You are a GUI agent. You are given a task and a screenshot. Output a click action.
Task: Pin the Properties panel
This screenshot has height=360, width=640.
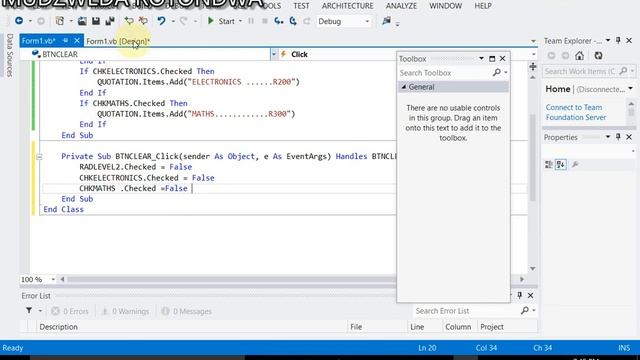(618, 137)
